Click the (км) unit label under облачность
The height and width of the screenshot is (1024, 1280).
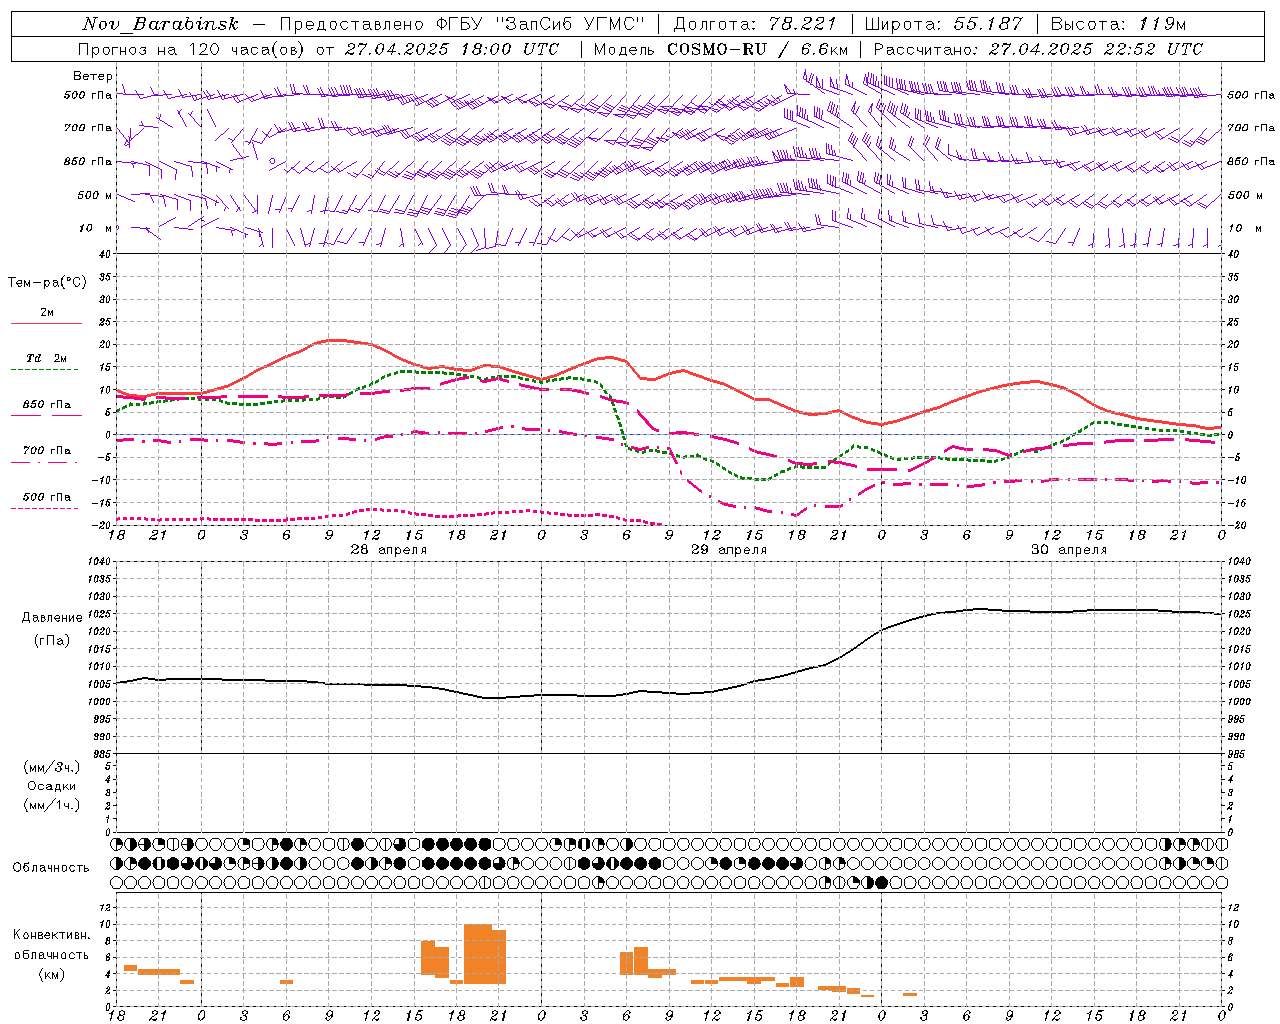(52, 973)
